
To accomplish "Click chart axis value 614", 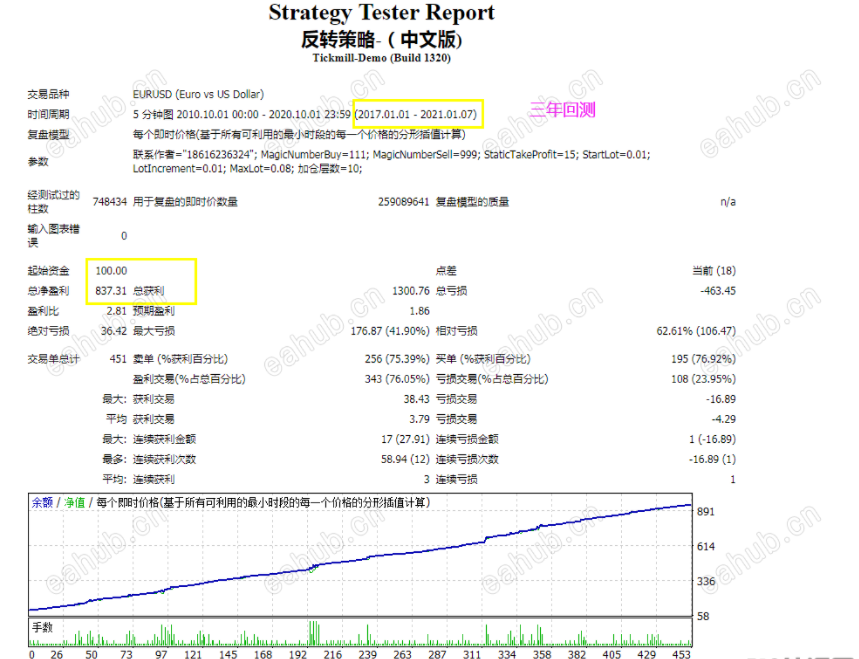I will coord(706,547).
